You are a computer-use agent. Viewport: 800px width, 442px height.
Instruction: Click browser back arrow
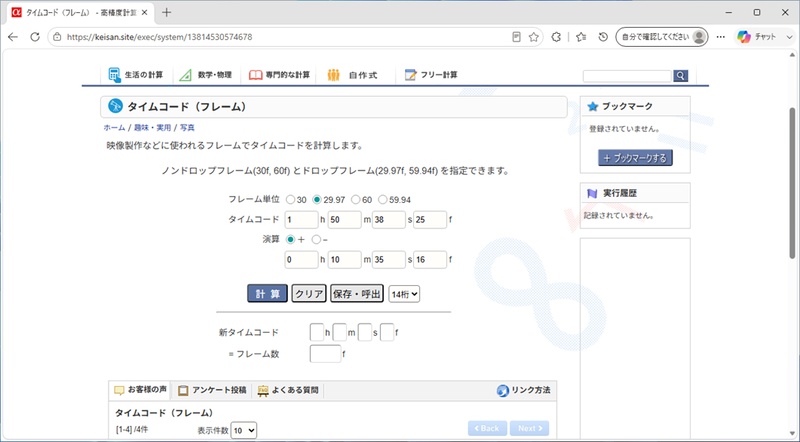coord(13,37)
